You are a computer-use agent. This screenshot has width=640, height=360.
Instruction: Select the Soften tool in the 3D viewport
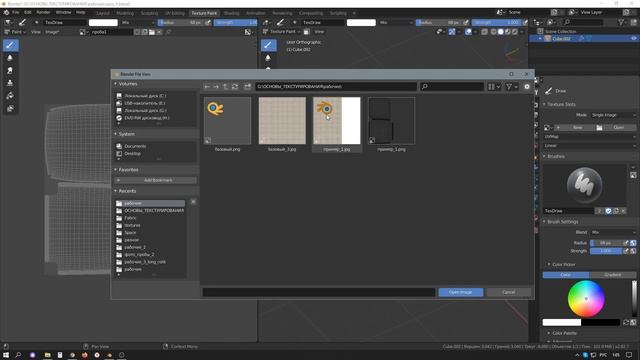coord(268,58)
